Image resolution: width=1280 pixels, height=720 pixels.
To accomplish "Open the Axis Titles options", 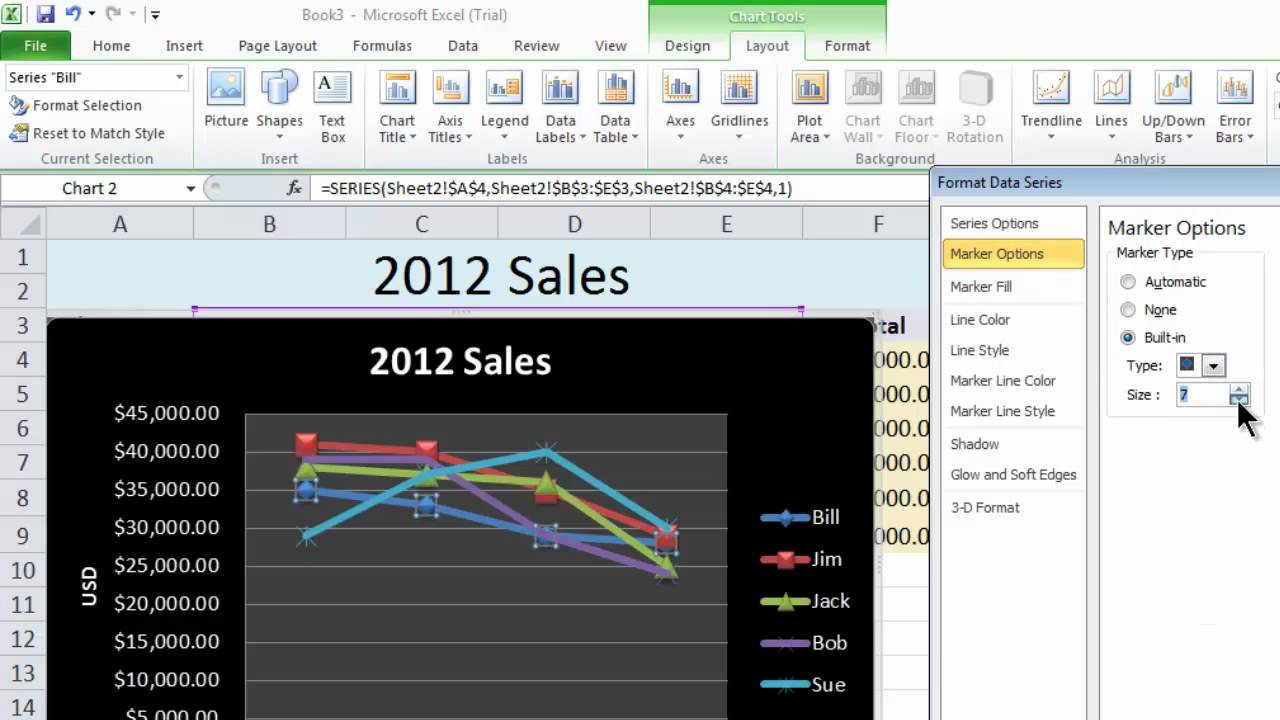I will (x=450, y=107).
